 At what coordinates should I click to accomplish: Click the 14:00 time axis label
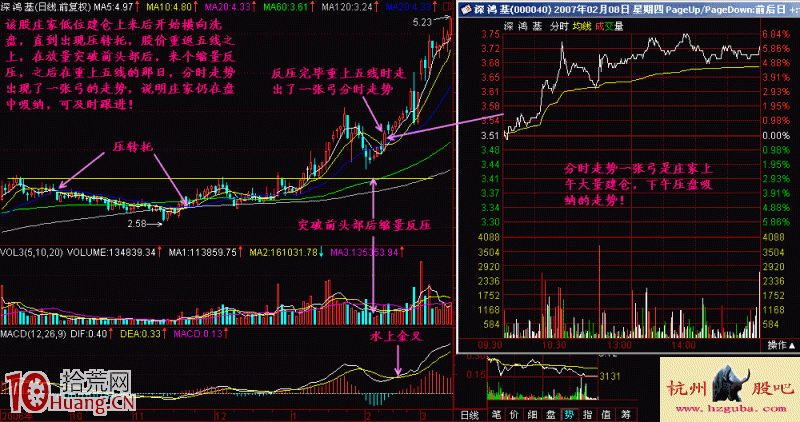point(683,345)
